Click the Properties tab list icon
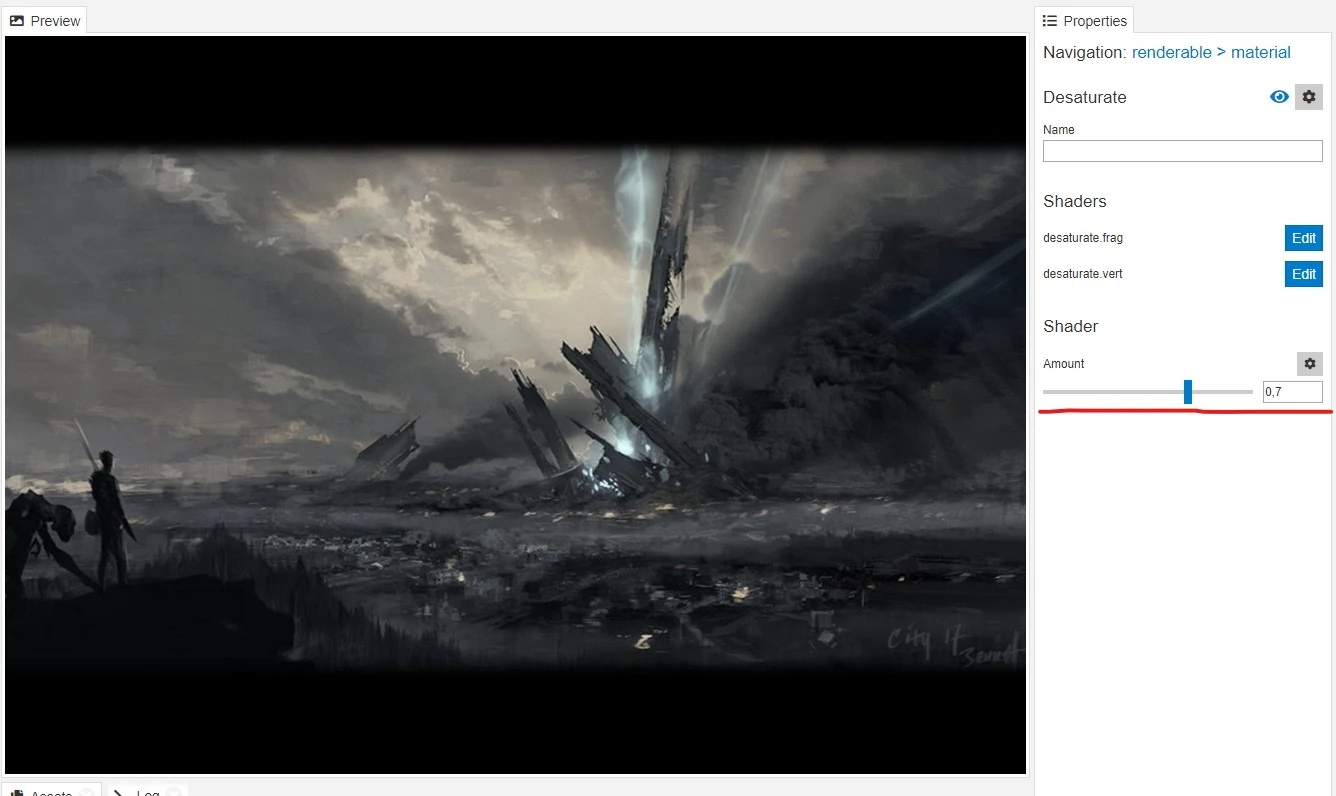The image size is (1336, 796). 1050,21
